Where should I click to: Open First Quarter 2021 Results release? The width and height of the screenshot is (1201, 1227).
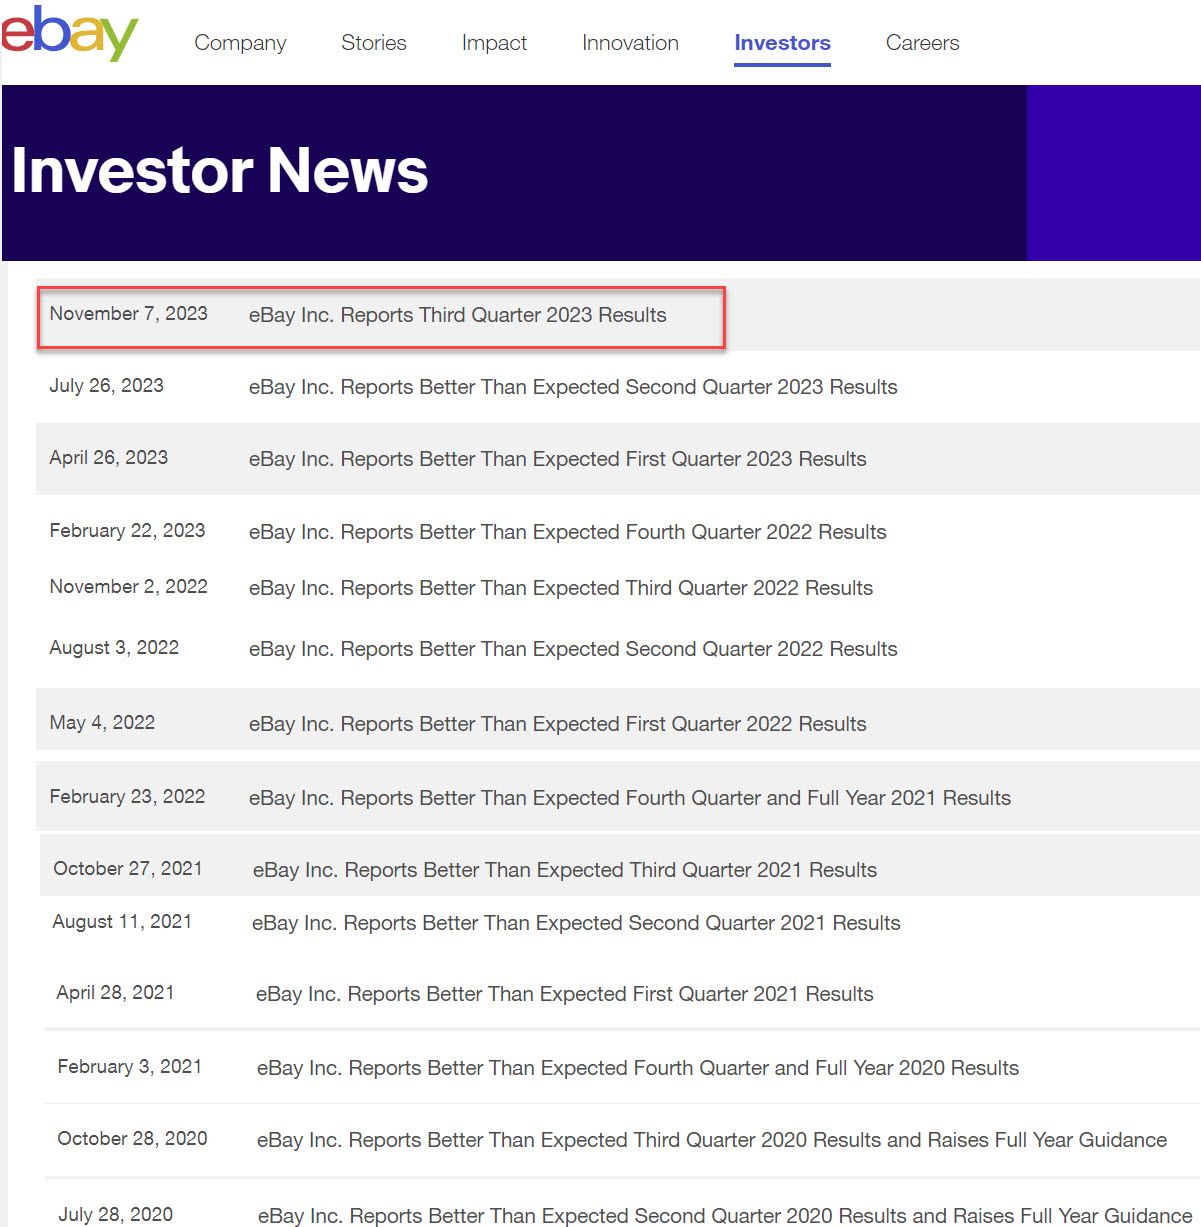tap(565, 994)
